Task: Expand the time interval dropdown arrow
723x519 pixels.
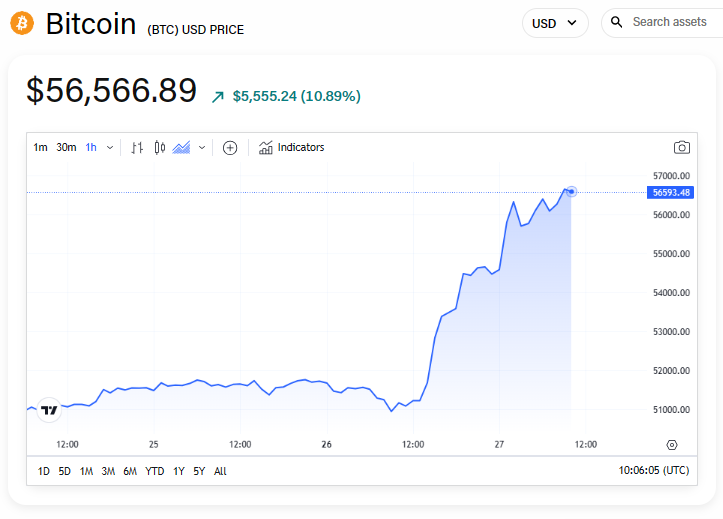Action: click(x=110, y=148)
